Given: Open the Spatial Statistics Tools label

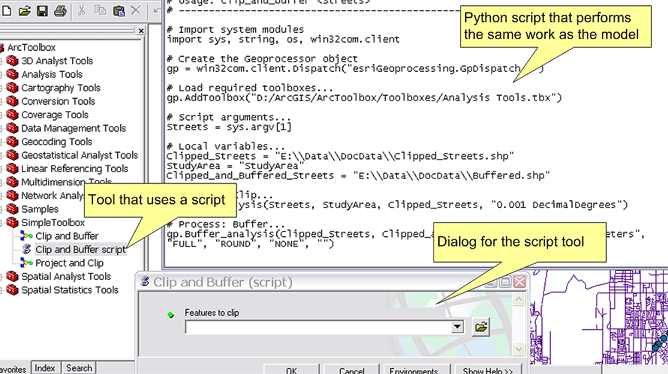Looking at the screenshot, I should pyautogui.click(x=70, y=290).
